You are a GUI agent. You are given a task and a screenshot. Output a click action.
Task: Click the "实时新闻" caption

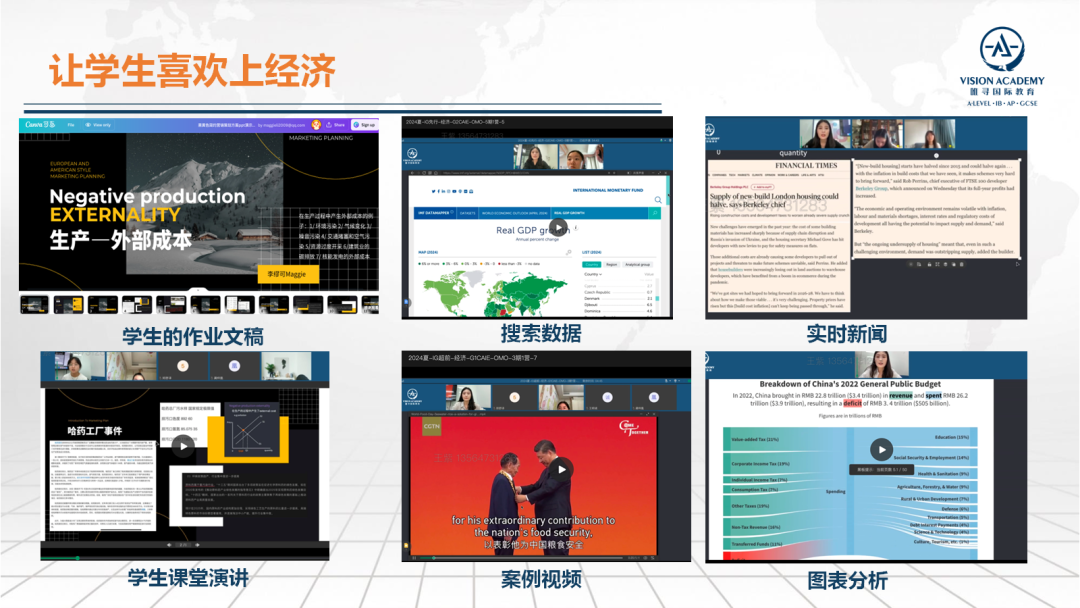847,334
